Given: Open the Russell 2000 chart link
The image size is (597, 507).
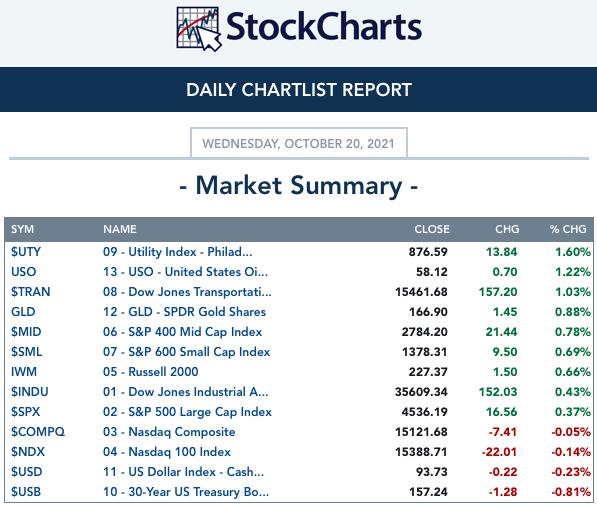Looking at the screenshot, I should click(150, 371).
